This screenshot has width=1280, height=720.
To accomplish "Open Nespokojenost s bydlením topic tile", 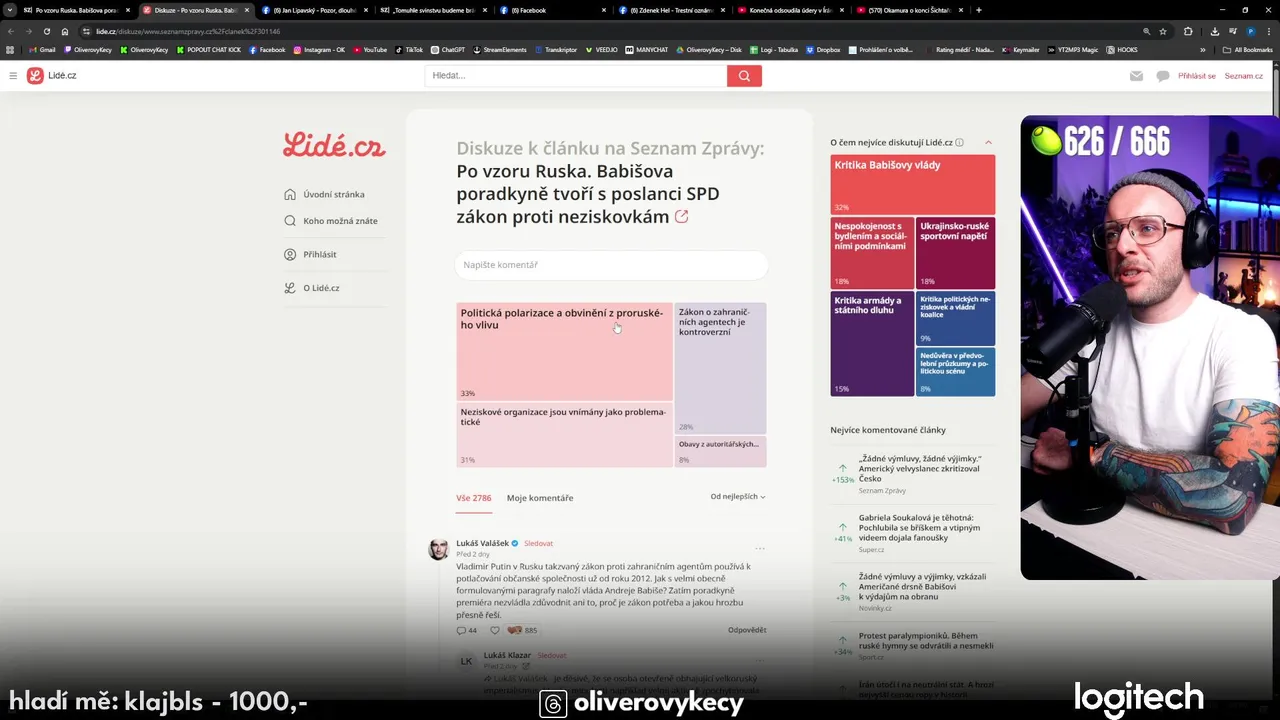I will (x=872, y=253).
